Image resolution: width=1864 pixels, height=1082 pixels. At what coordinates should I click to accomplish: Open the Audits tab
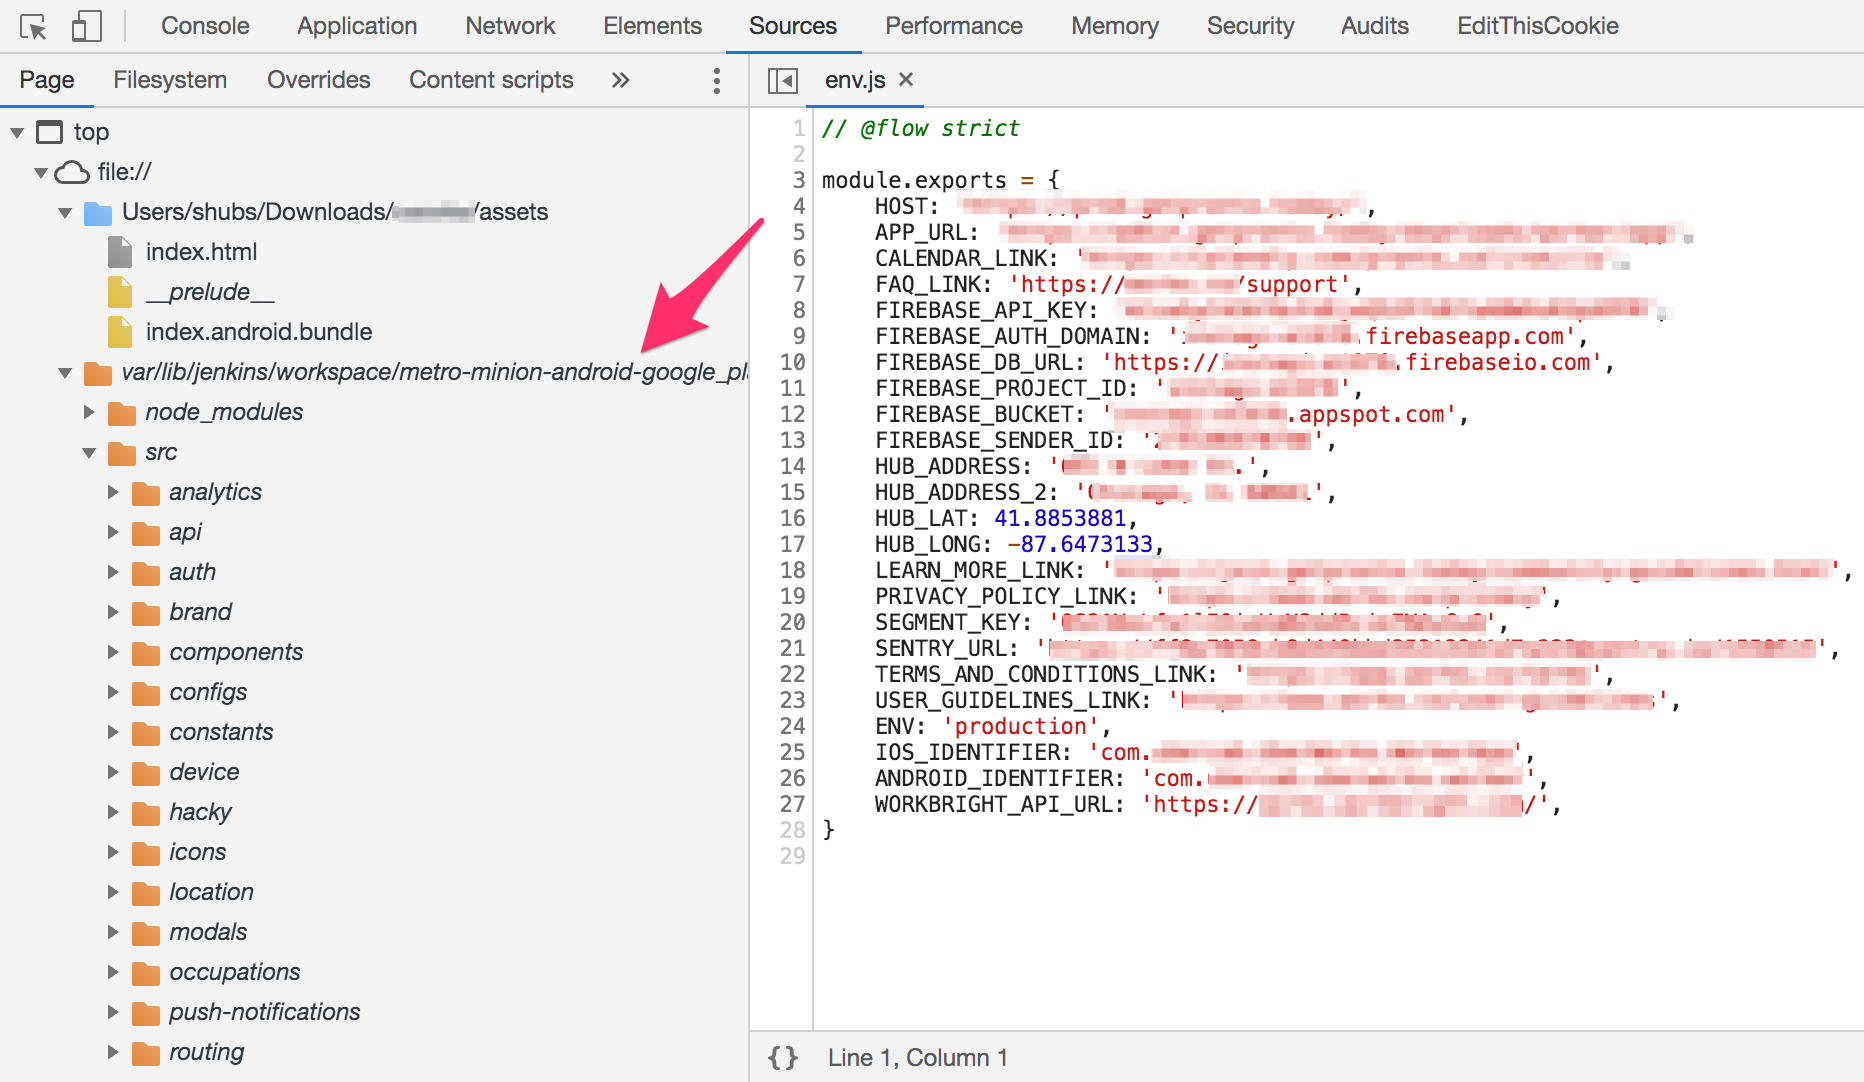(1375, 26)
